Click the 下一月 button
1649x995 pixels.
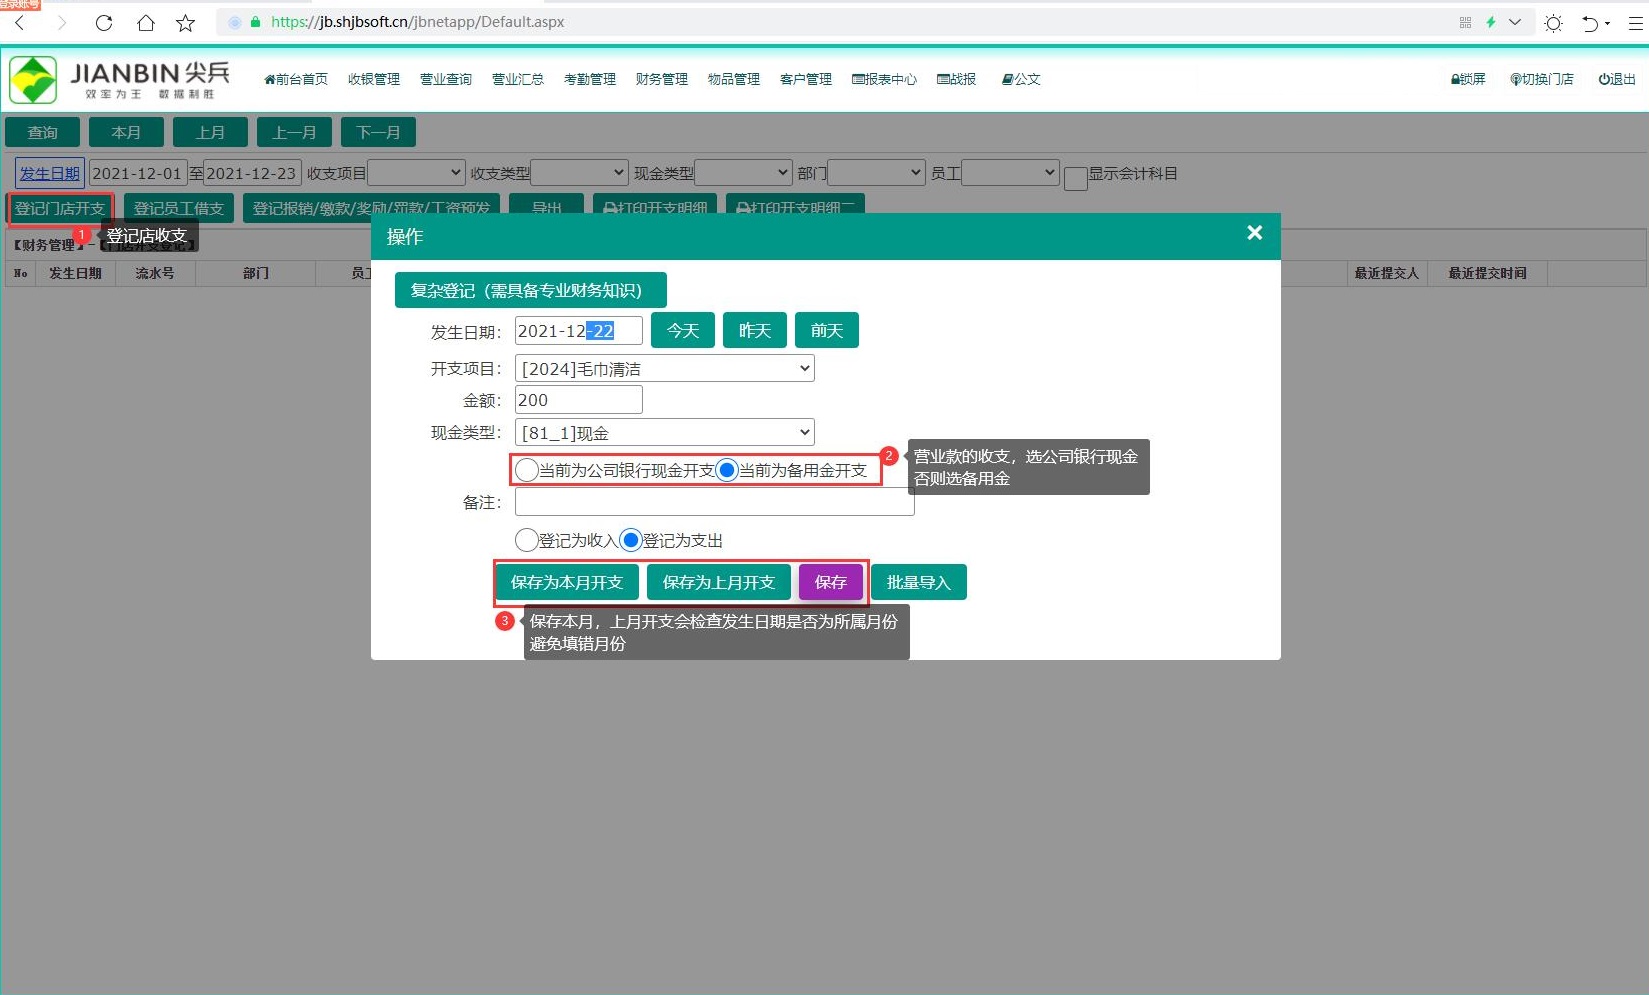pos(378,132)
